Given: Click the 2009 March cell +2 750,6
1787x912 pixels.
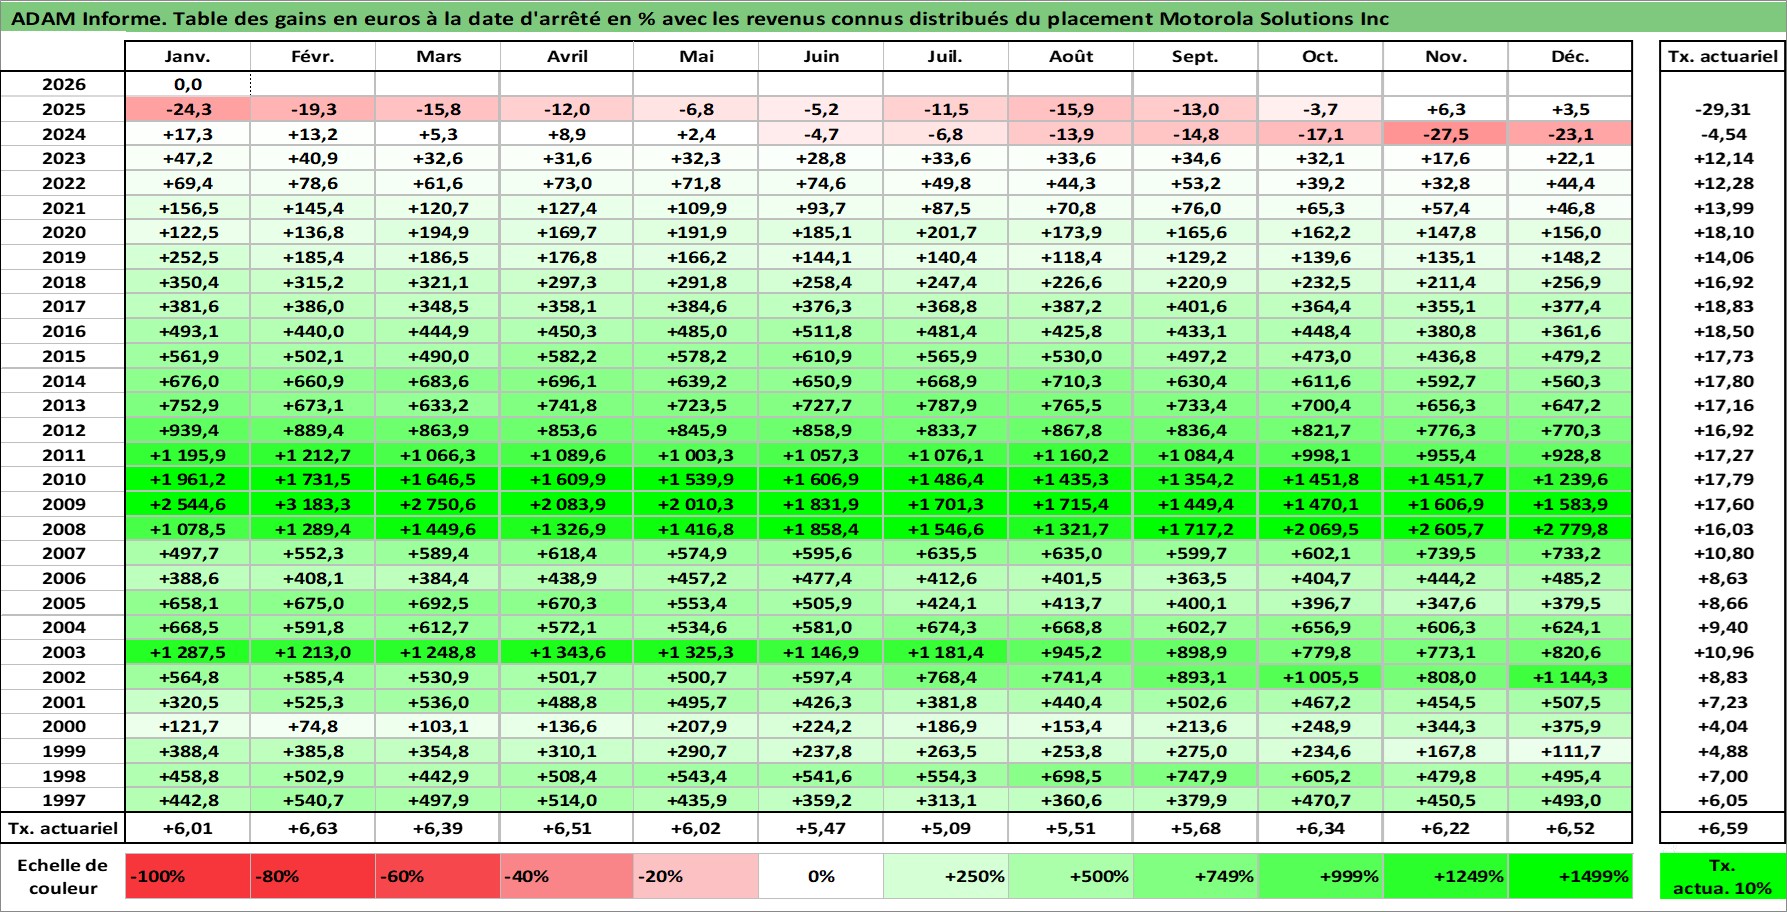Looking at the screenshot, I should click(x=438, y=504).
